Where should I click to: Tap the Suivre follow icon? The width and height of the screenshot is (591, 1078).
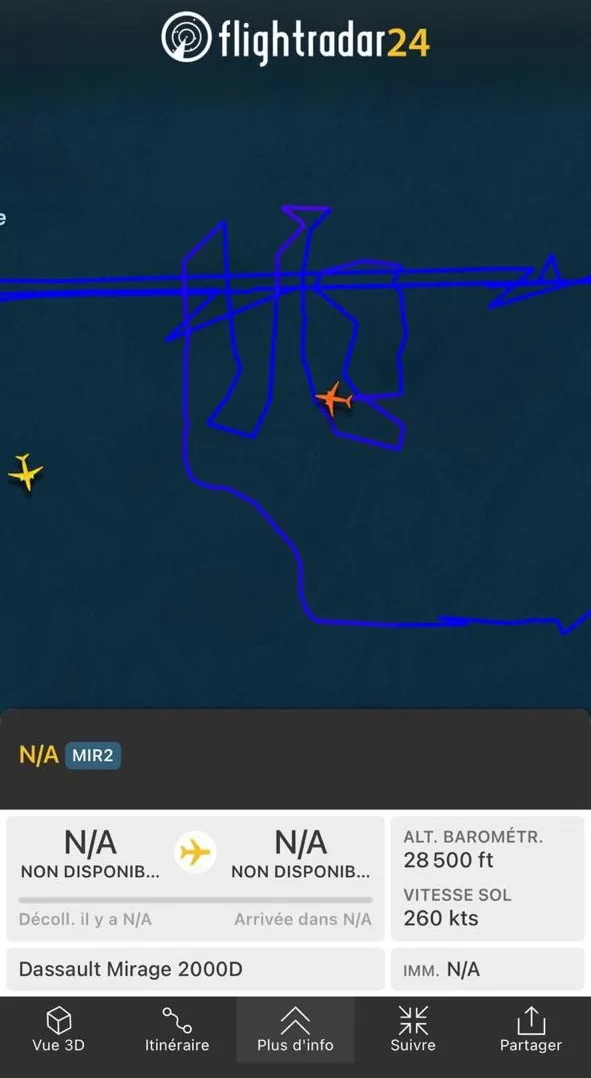click(x=413, y=1020)
